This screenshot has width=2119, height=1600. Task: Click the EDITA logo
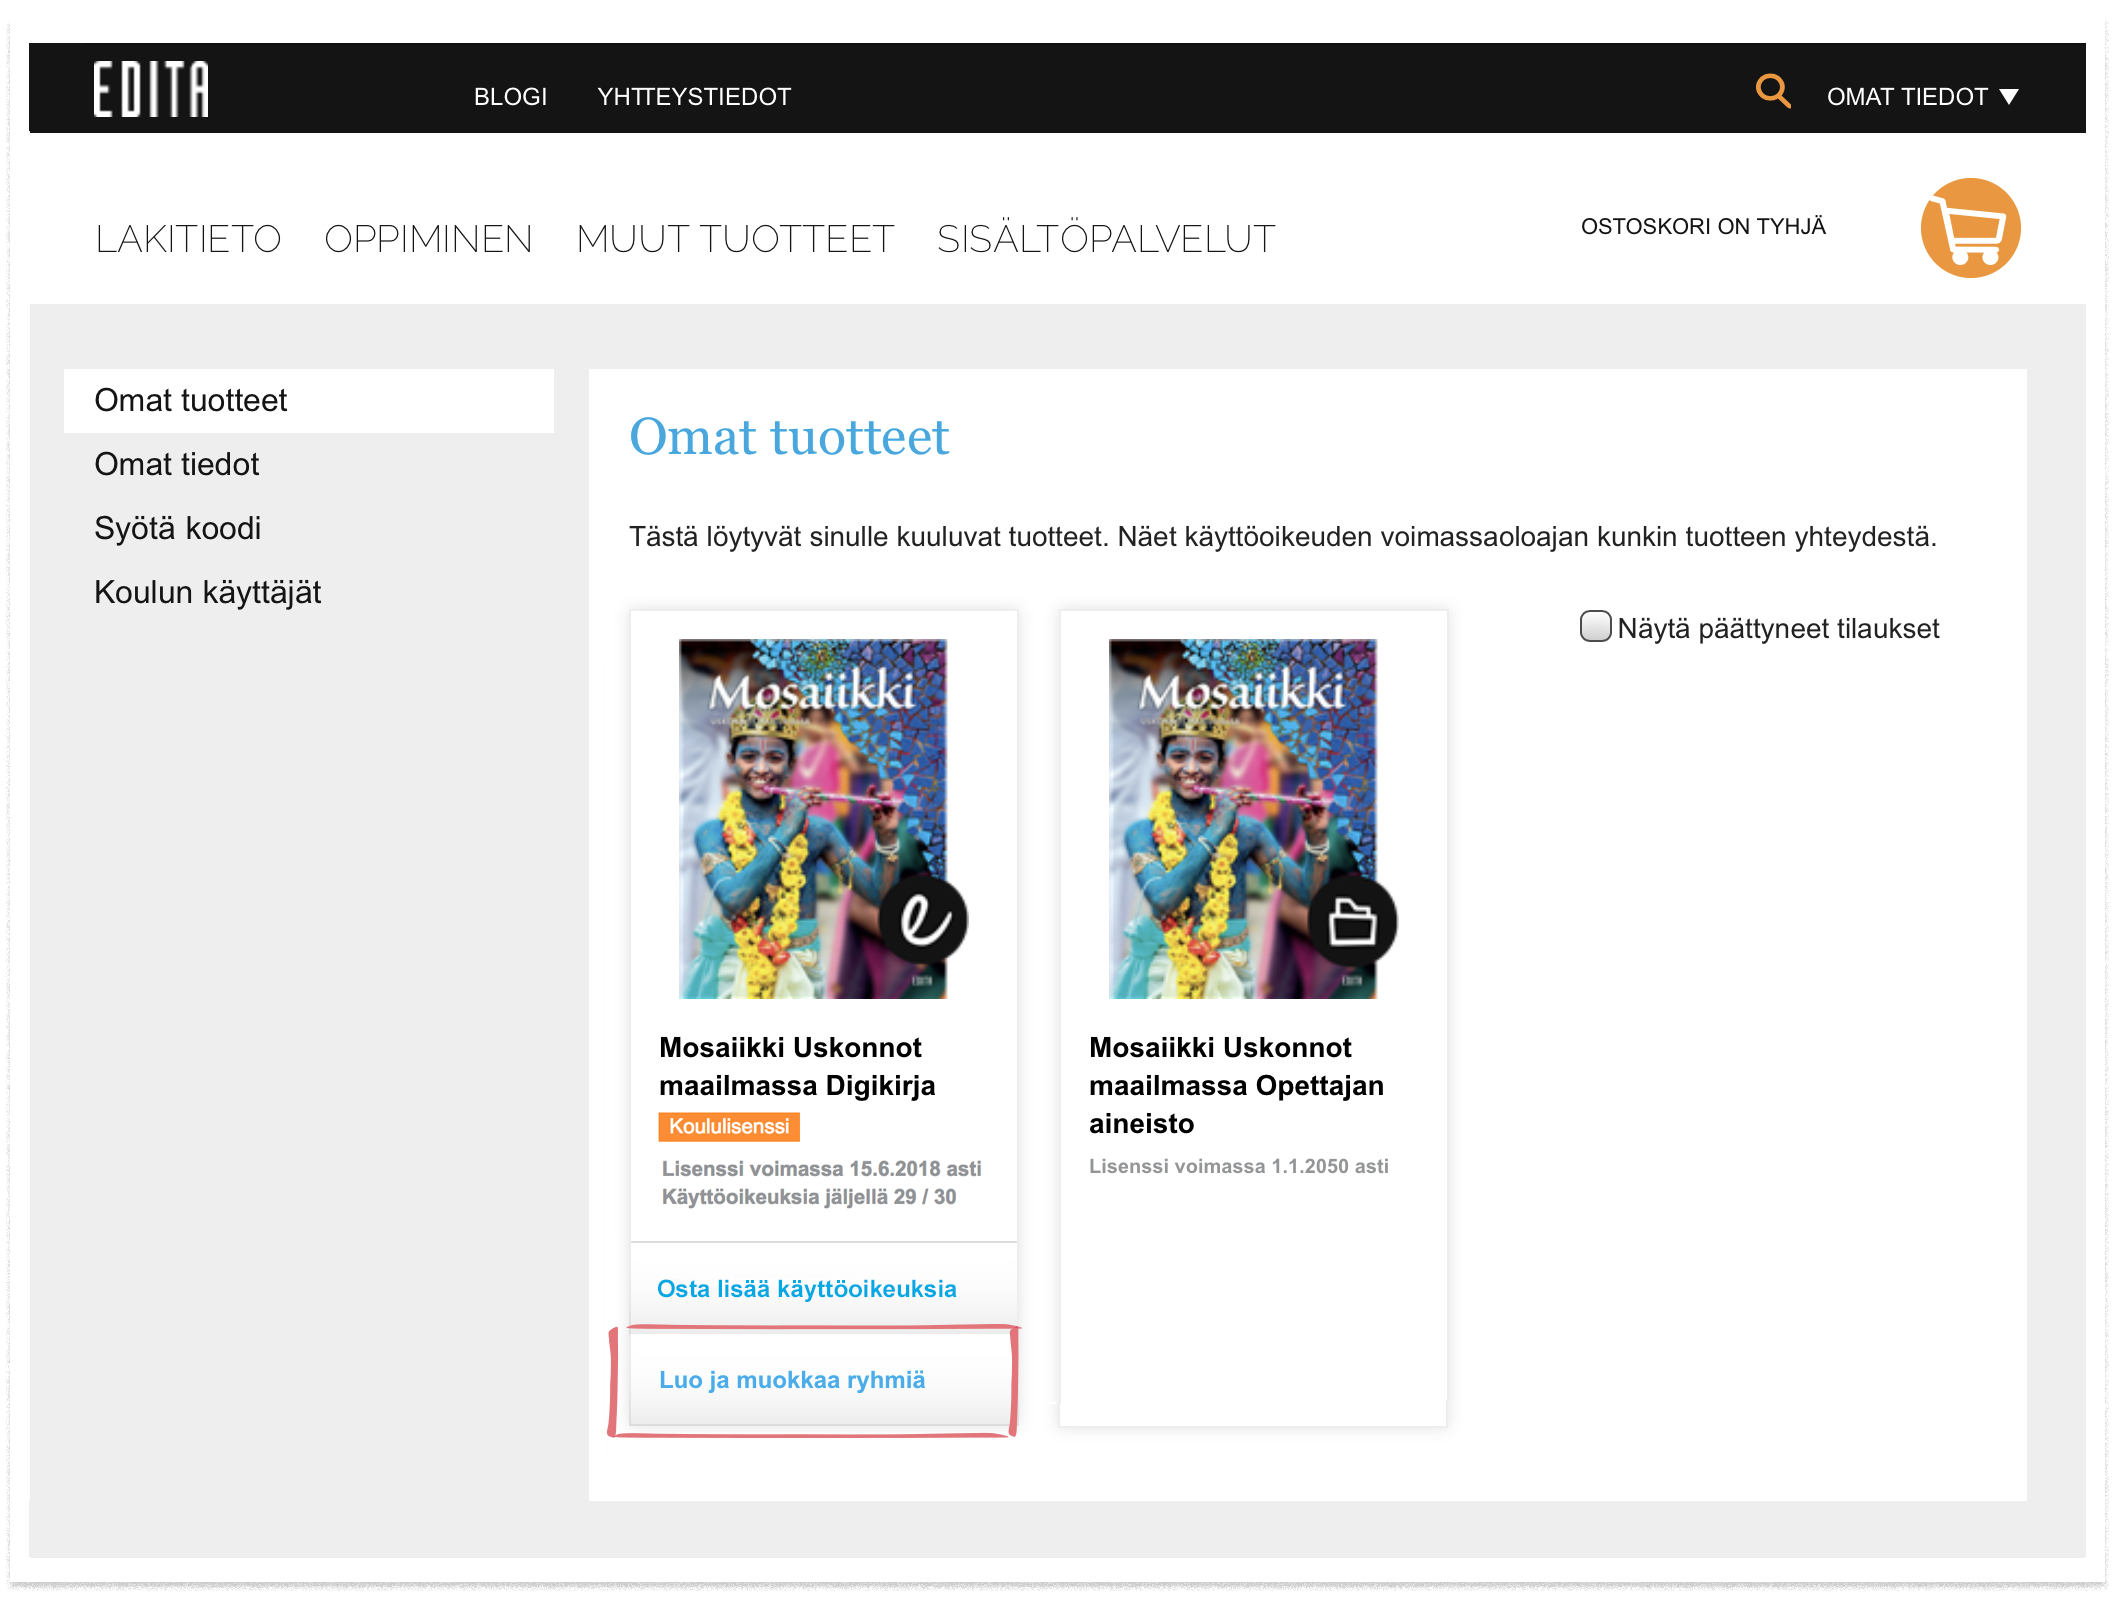click(151, 89)
